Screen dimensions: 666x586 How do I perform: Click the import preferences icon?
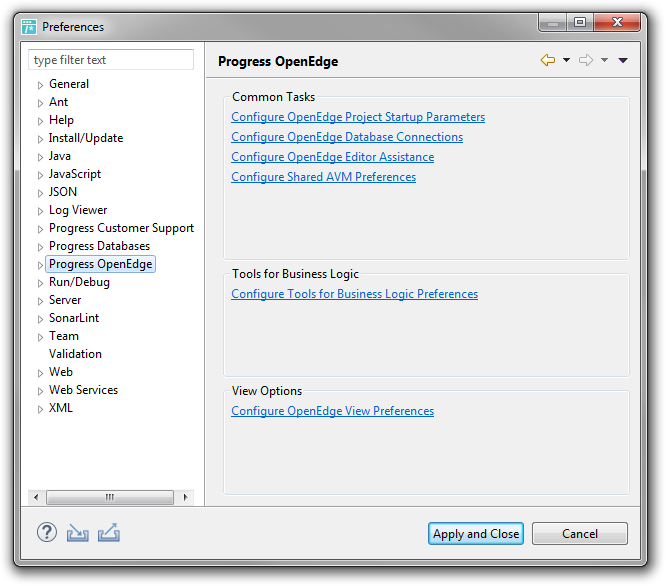pyautogui.click(x=77, y=532)
